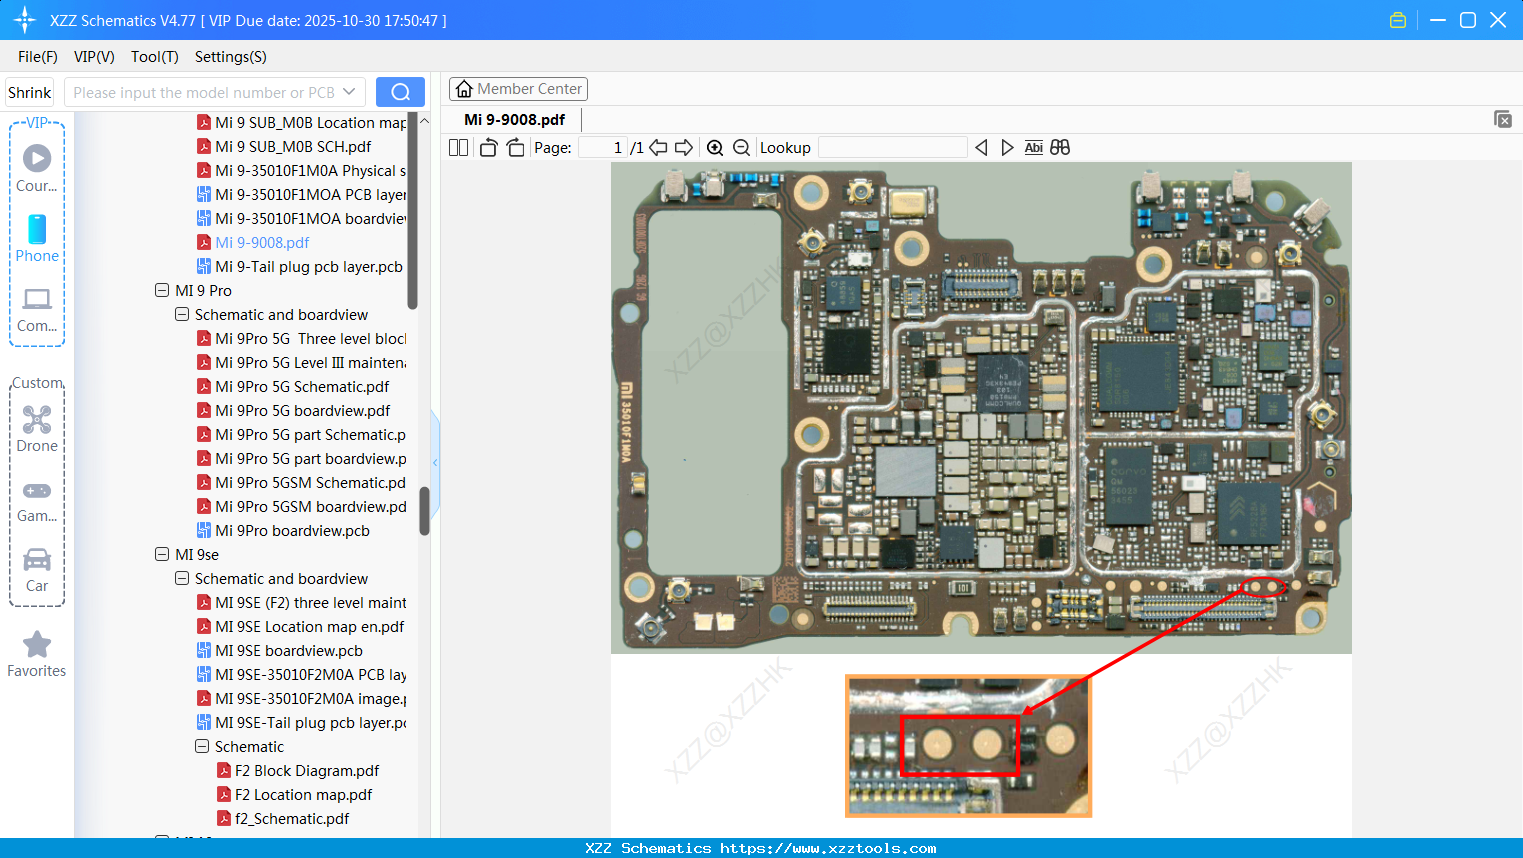Collapse the MI 9 Pro tree node

pyautogui.click(x=162, y=291)
